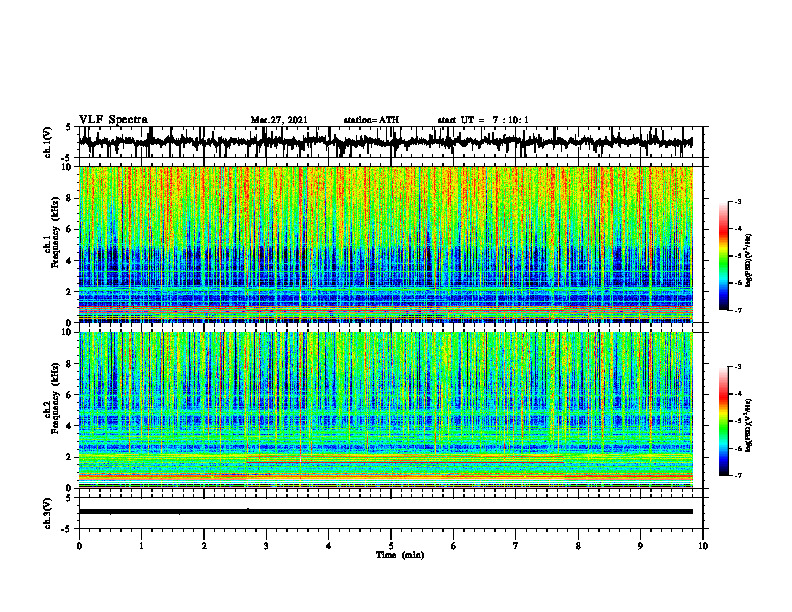Click the time axis tick label '5'
Viewport: 792px width, 612px height.
pos(391,546)
